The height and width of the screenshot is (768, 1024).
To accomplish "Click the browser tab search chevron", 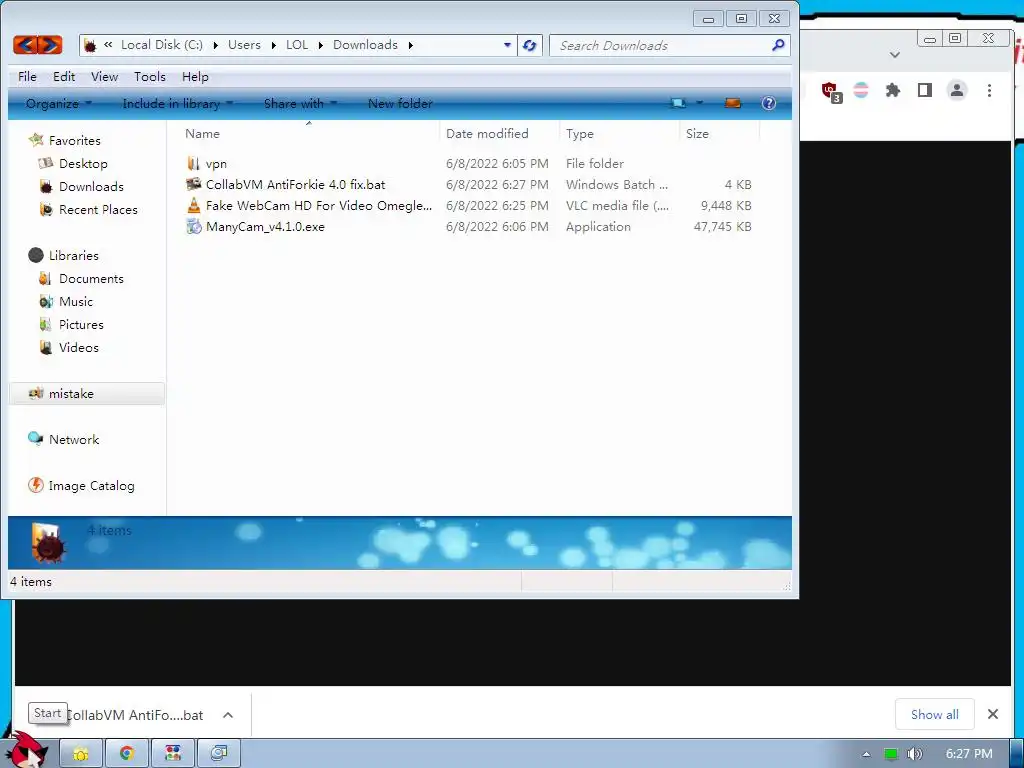I will click(x=895, y=55).
